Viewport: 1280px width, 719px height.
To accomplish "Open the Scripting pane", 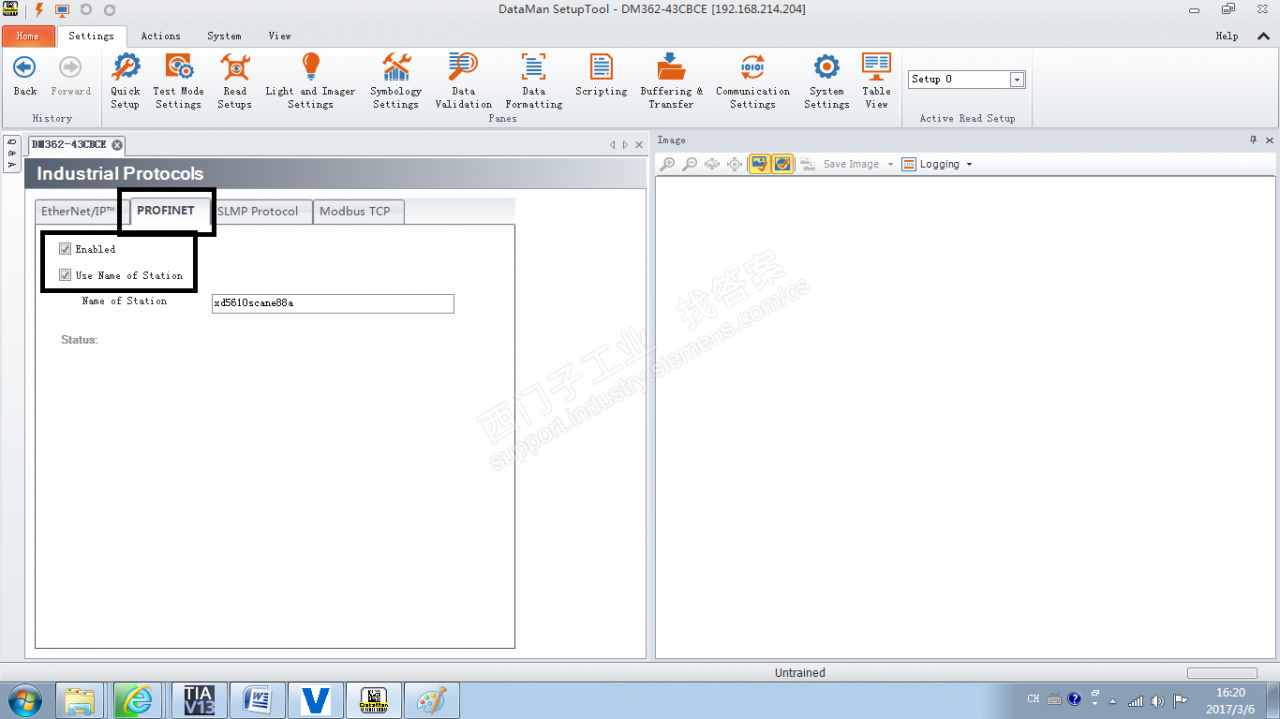I will pyautogui.click(x=601, y=76).
